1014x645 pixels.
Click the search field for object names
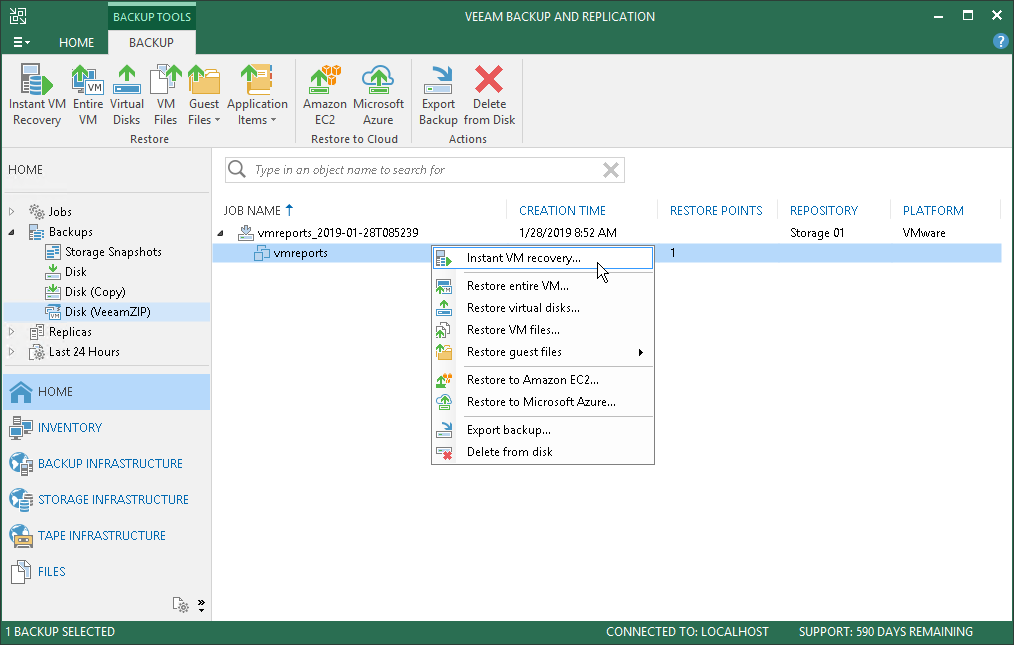point(420,170)
